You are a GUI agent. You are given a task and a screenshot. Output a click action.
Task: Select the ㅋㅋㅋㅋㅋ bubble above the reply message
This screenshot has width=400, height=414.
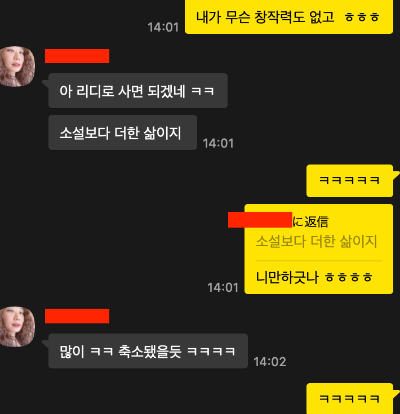click(350, 180)
